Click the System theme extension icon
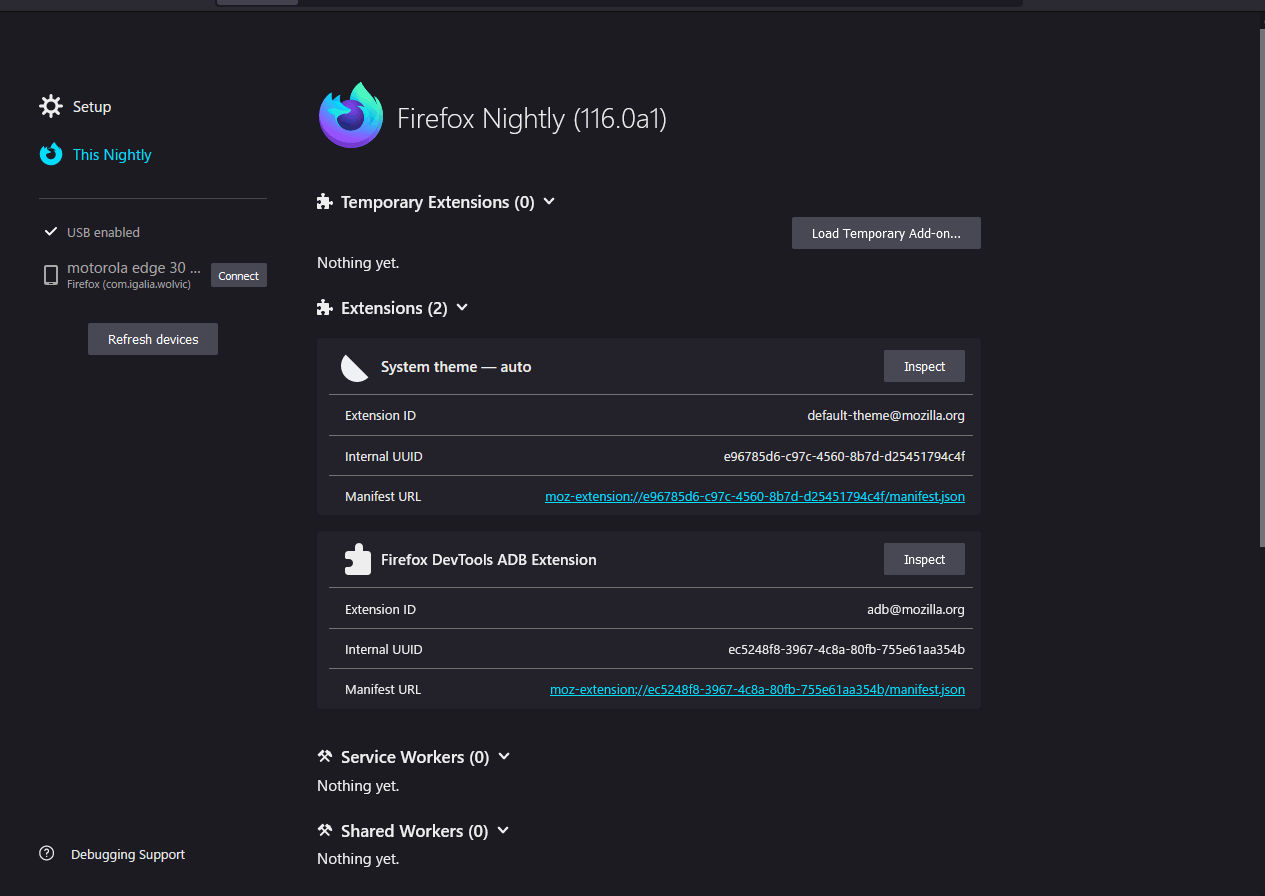Screen dimensions: 1265x896 (x=355, y=368)
